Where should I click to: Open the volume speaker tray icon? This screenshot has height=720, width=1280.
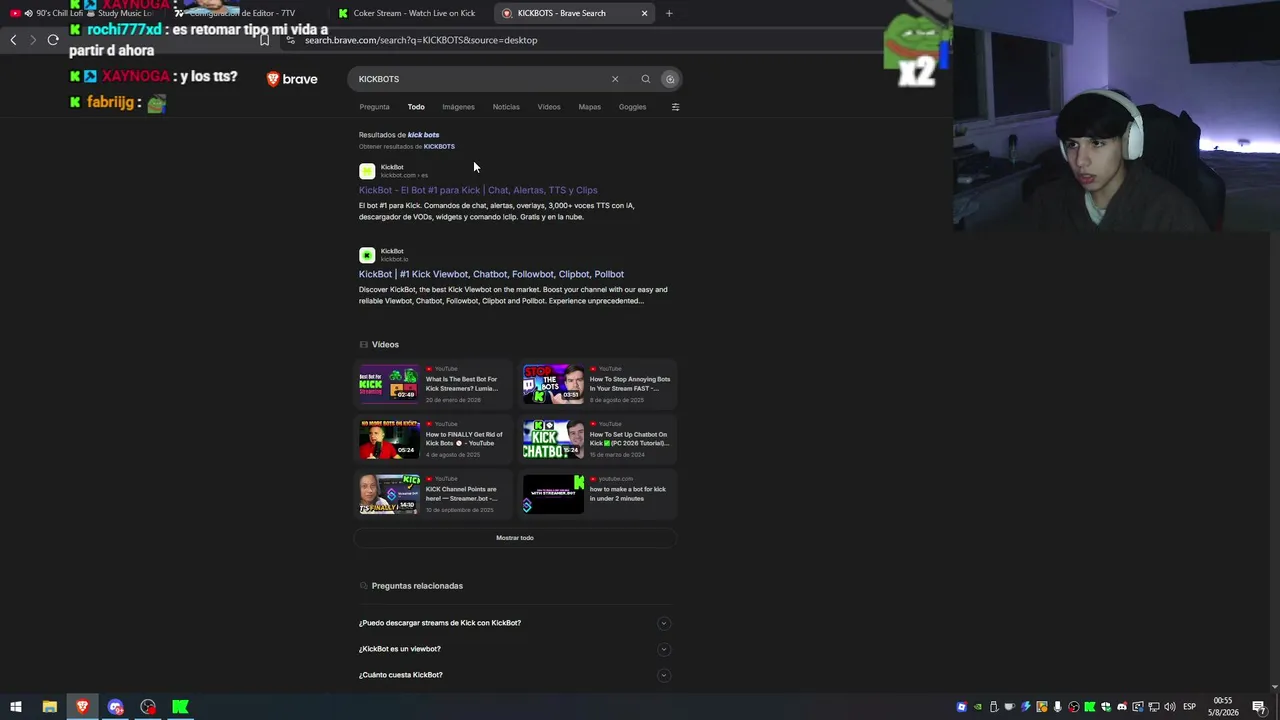[x=1170, y=707]
